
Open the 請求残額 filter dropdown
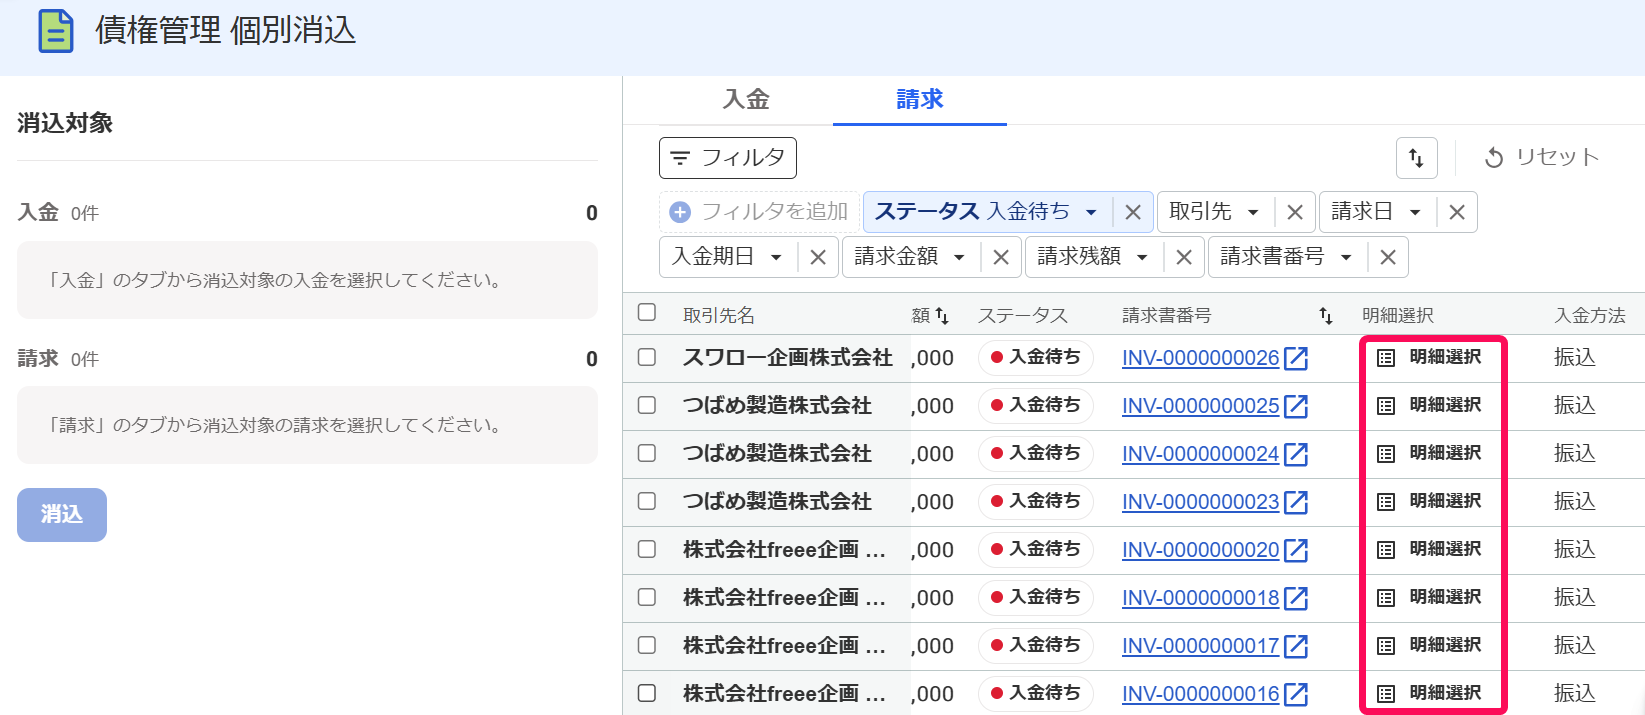click(1093, 257)
